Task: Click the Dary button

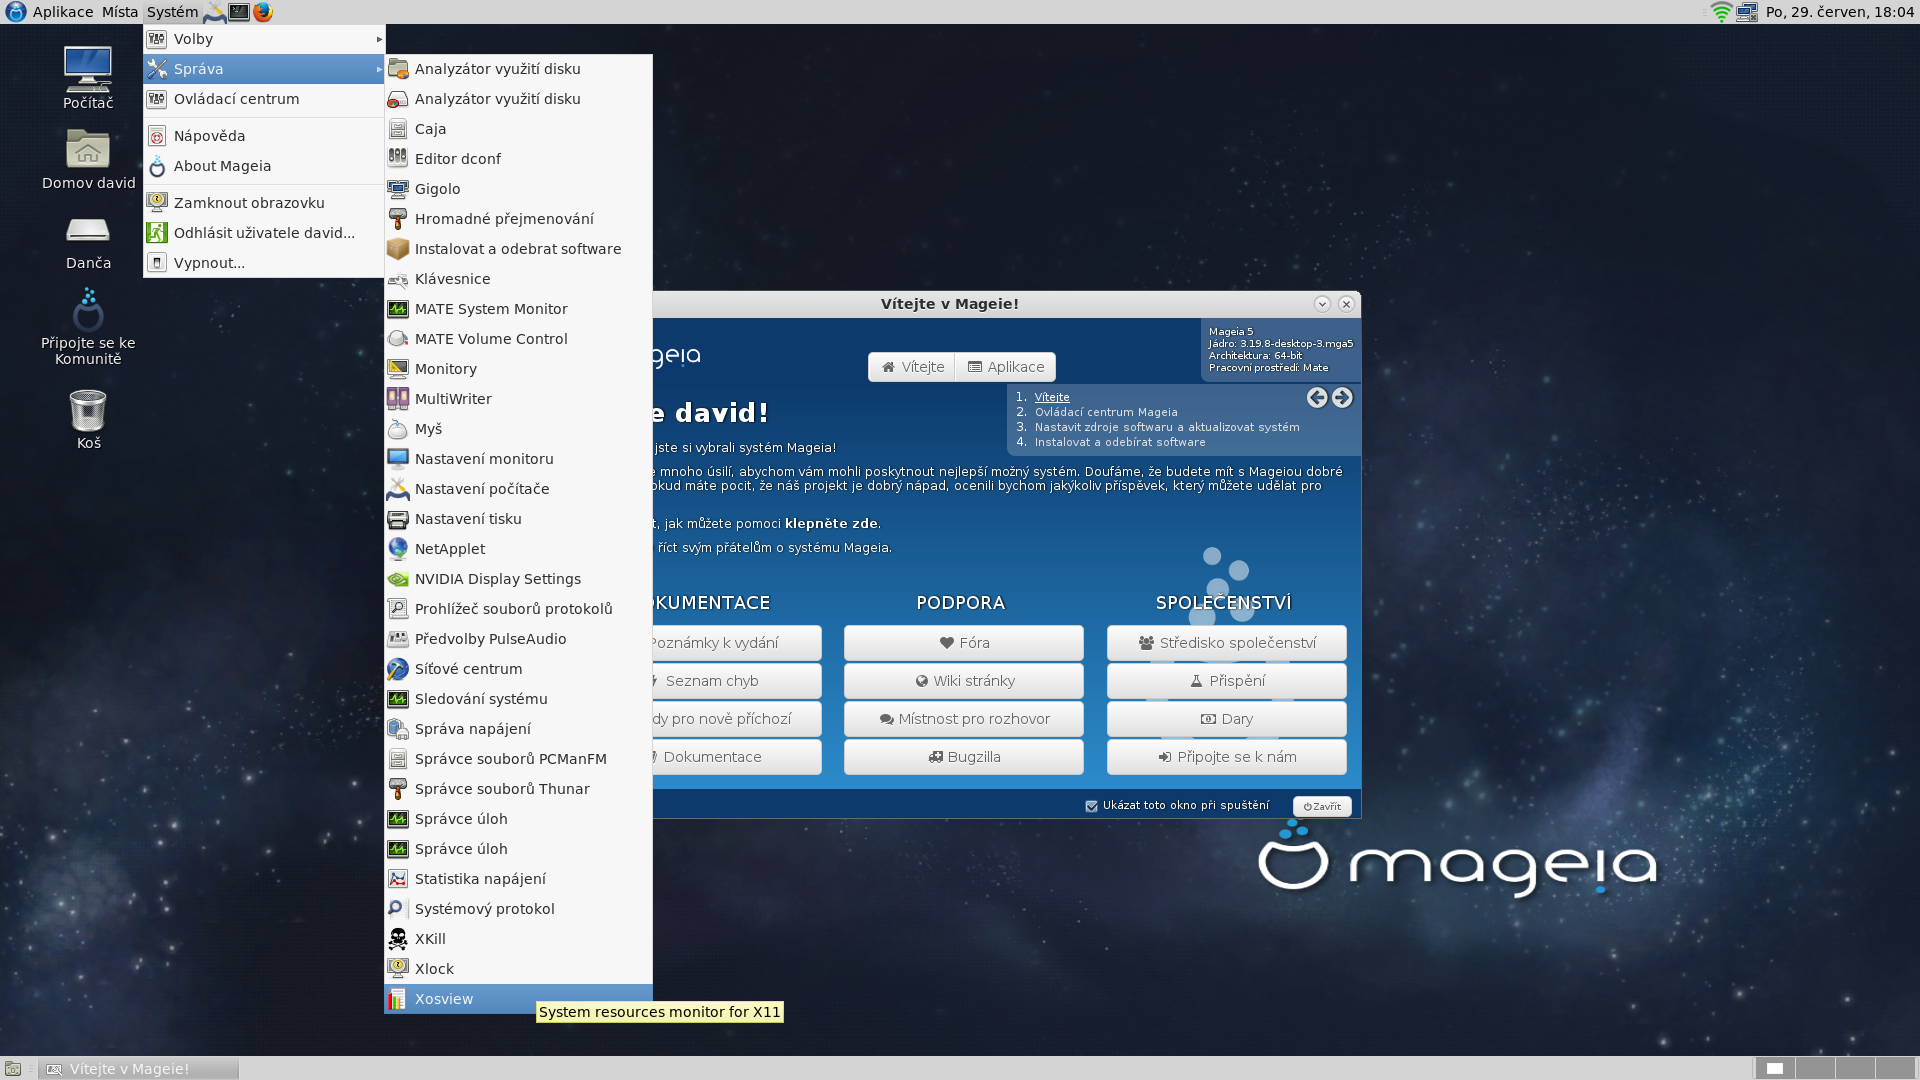Action: pos(1226,719)
